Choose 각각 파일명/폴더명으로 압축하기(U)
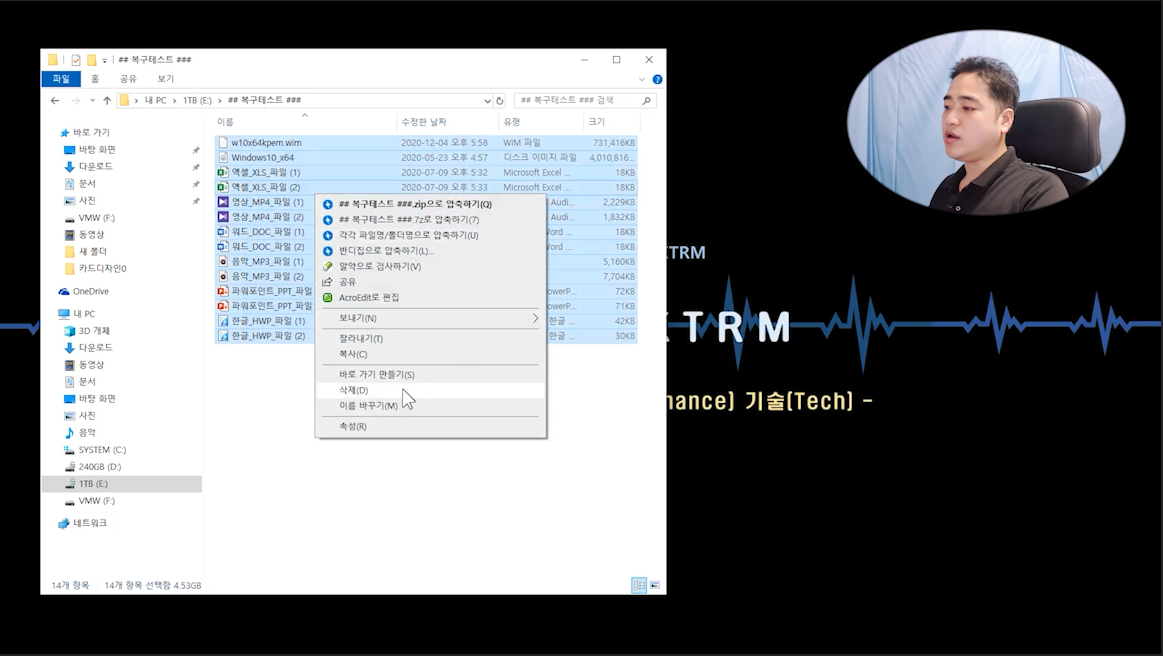This screenshot has width=1163, height=656. (430, 235)
